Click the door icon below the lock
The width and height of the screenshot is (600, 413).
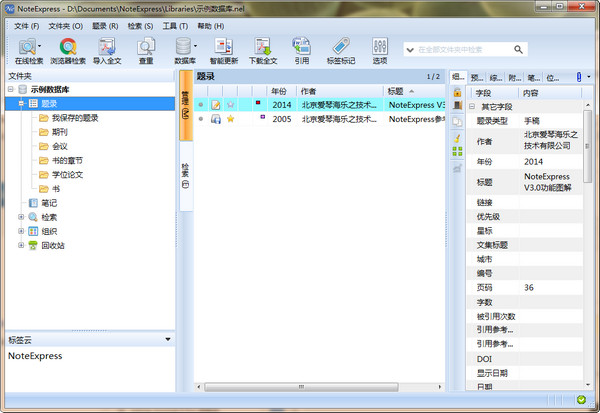tap(457, 105)
